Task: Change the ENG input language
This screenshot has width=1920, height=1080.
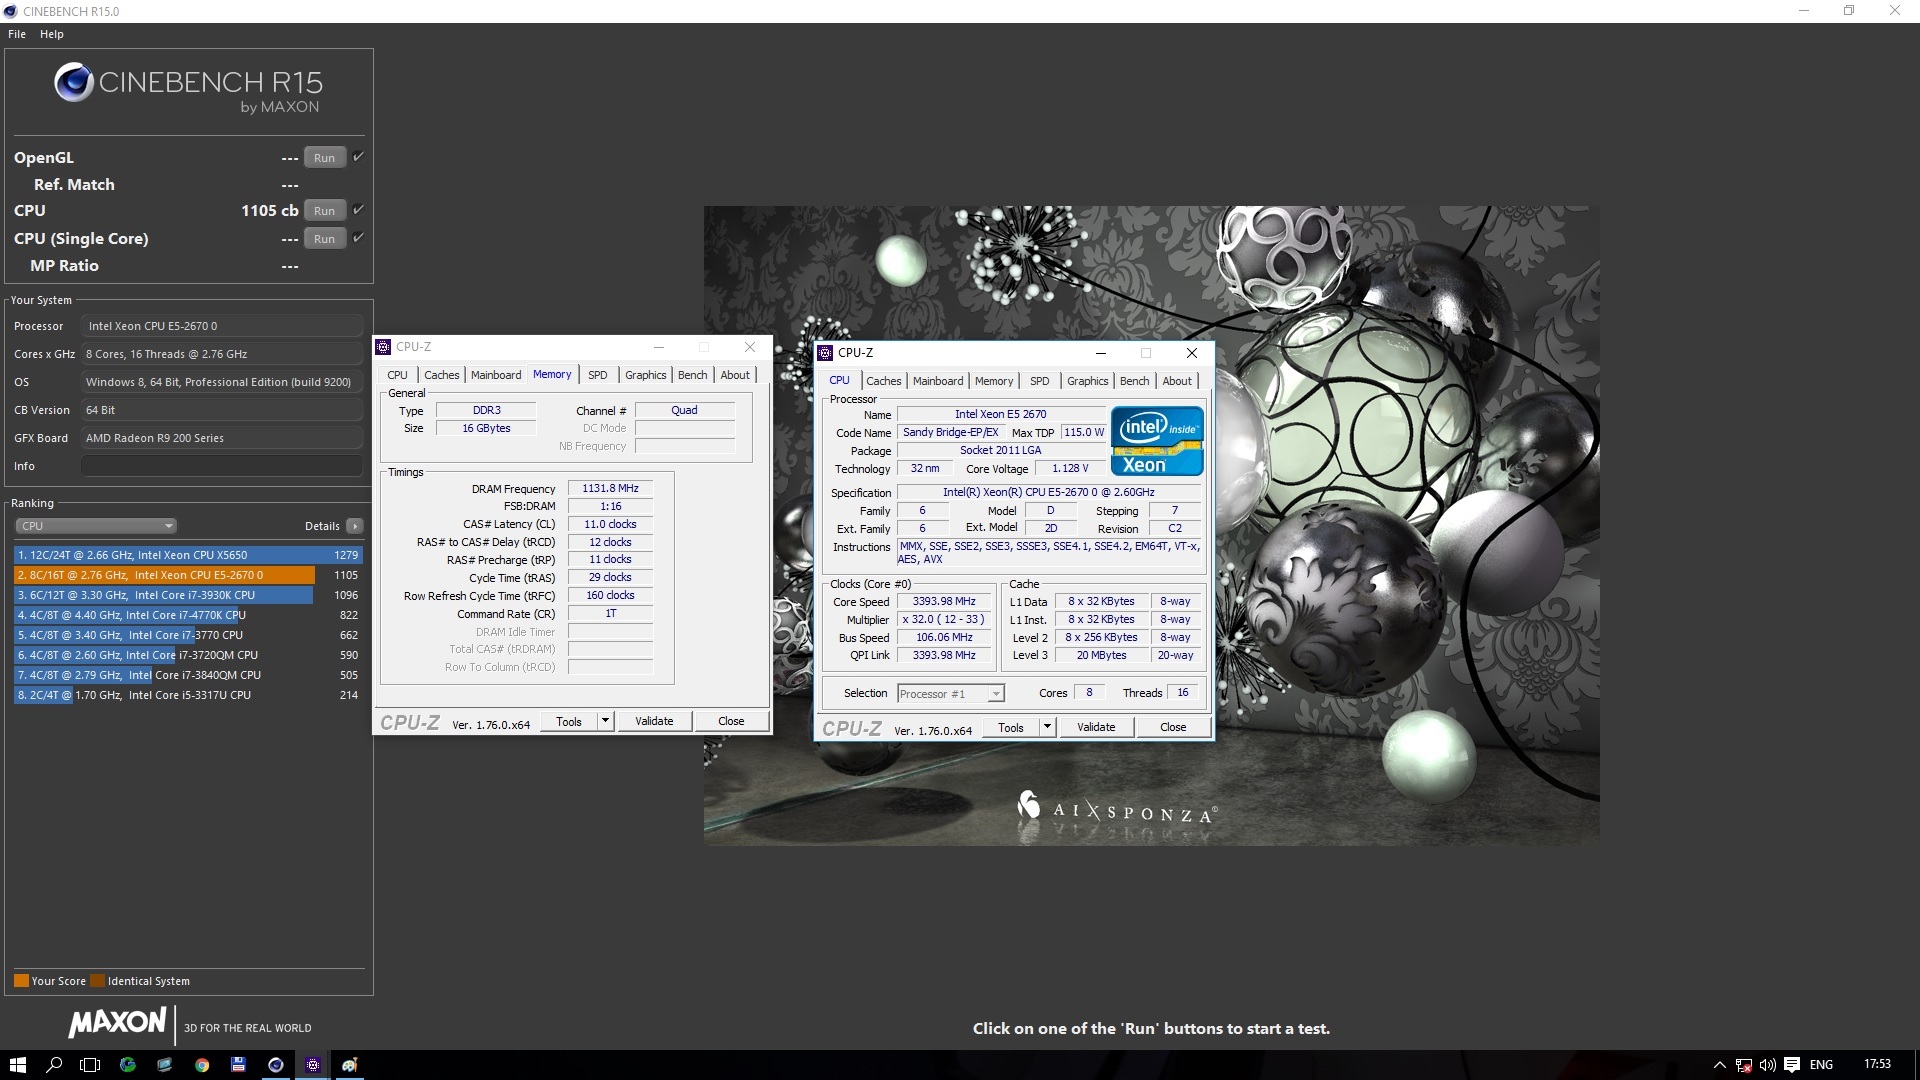Action: [x=1821, y=1065]
